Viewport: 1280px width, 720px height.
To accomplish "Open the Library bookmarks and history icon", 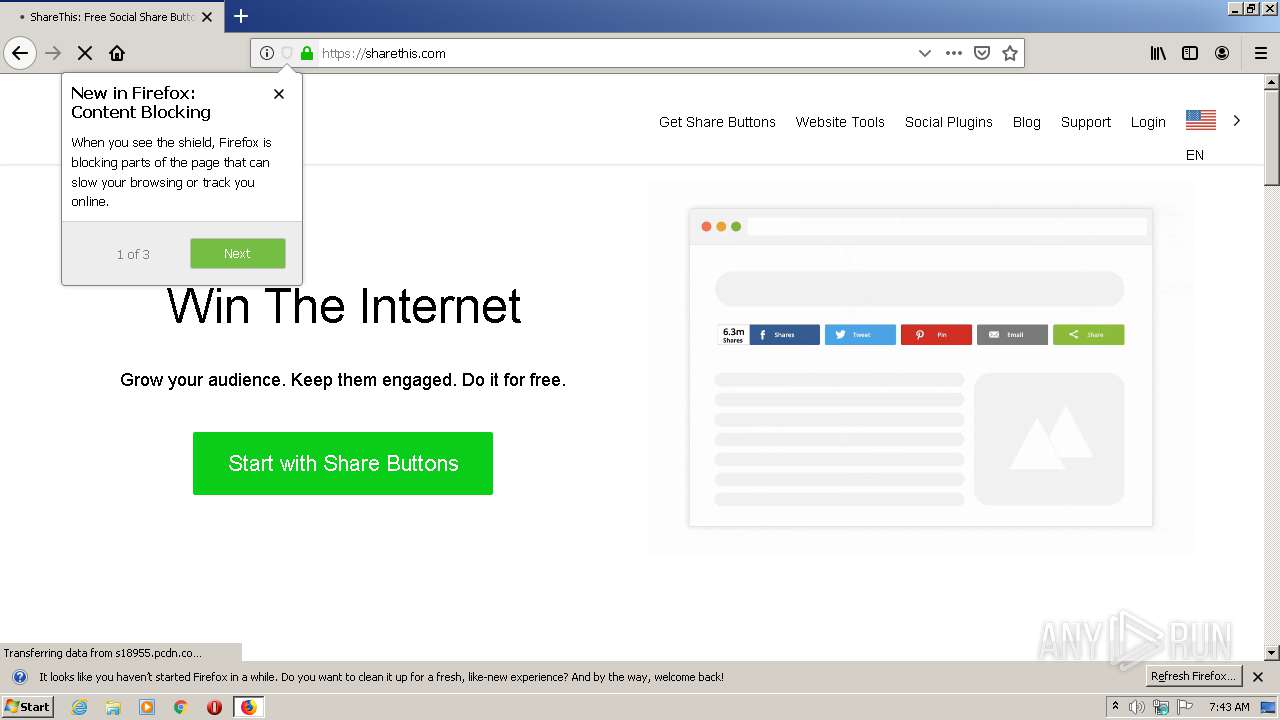I will click(1158, 53).
